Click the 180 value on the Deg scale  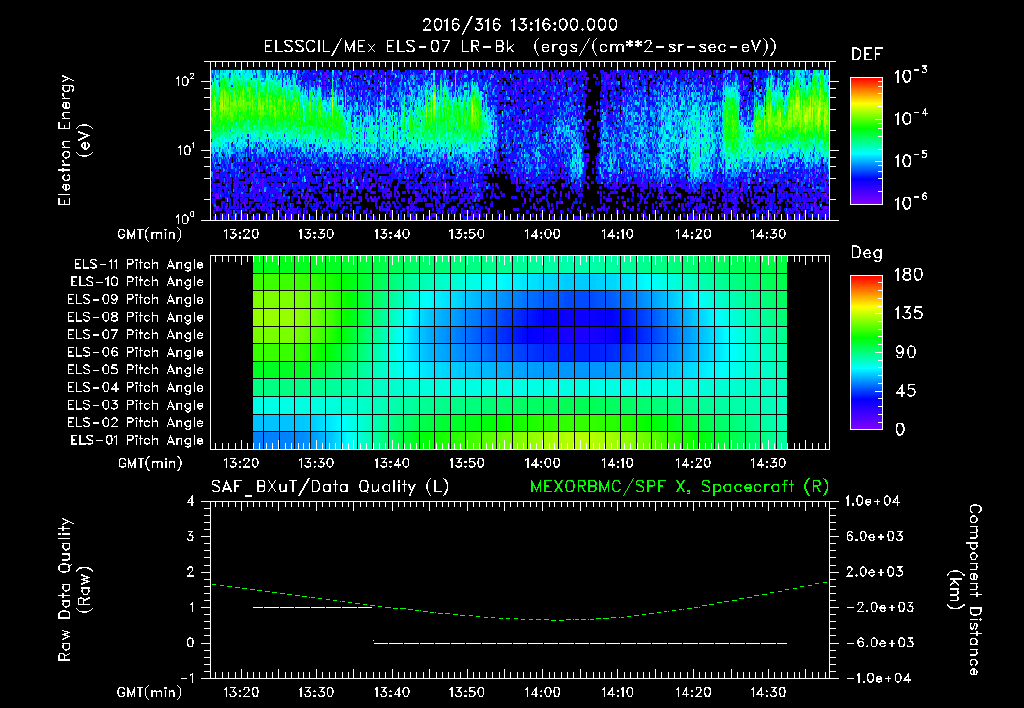coord(908,275)
